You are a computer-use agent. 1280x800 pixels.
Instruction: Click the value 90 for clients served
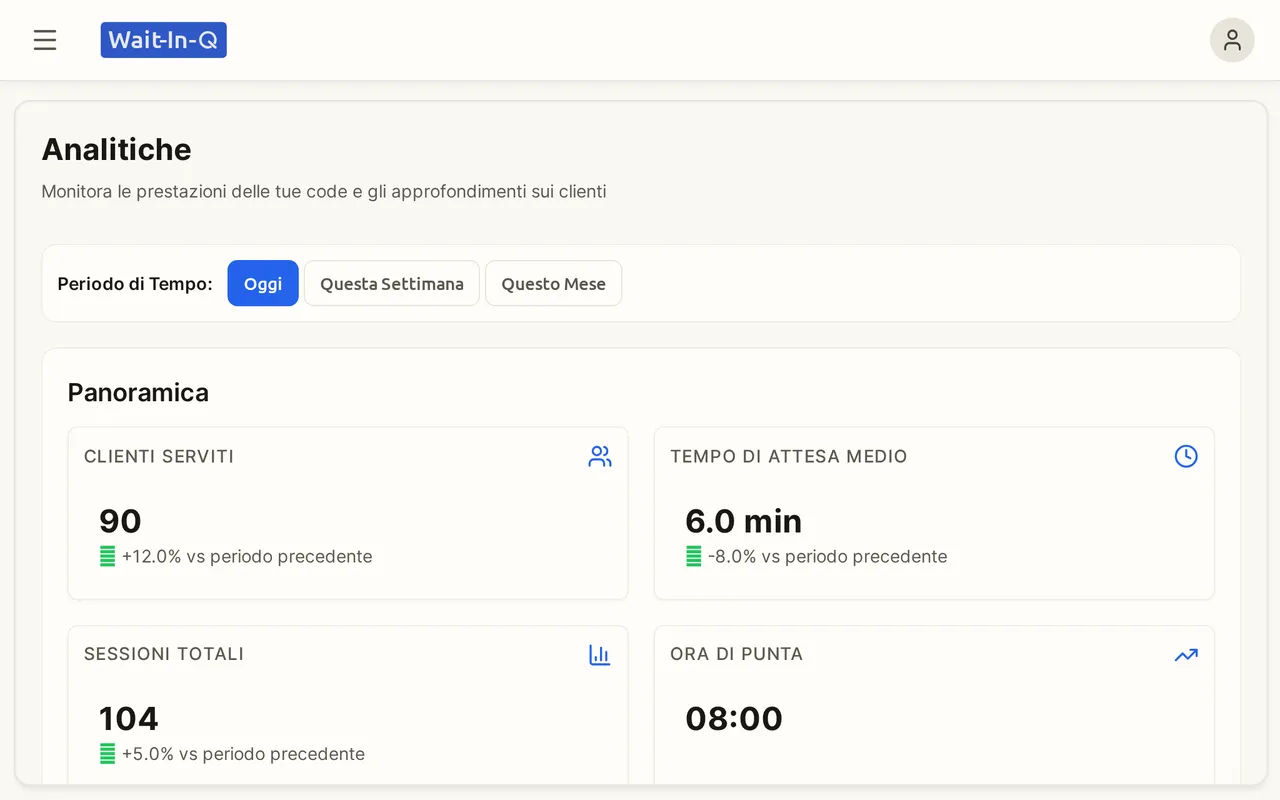pos(120,521)
